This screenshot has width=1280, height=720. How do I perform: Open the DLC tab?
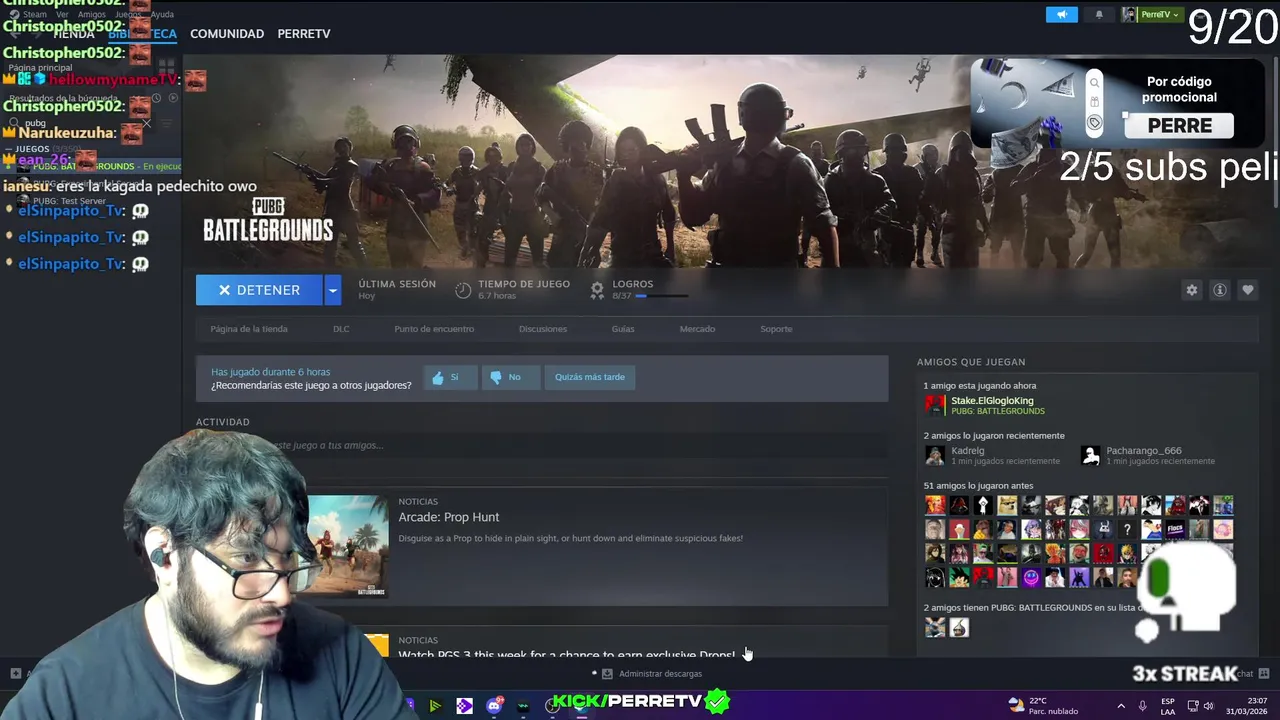click(x=341, y=329)
